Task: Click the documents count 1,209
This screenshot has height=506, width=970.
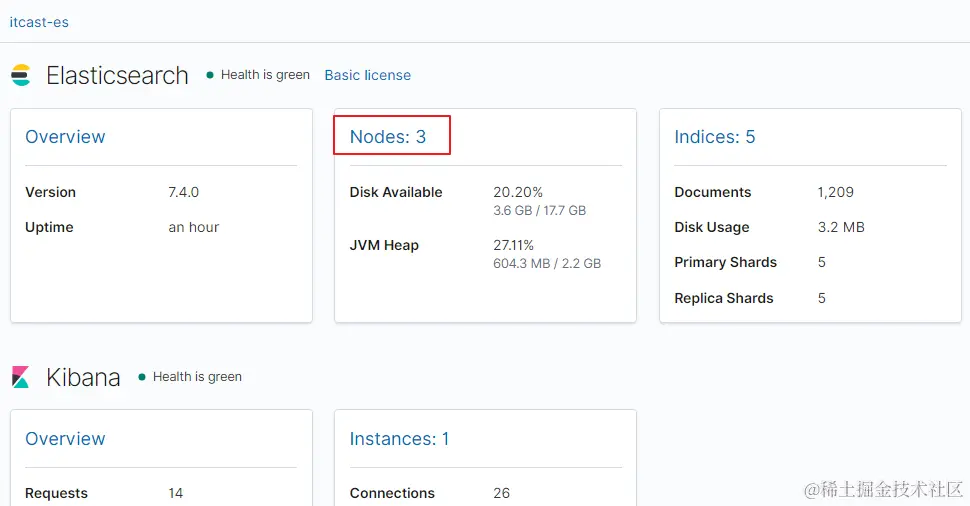Action: coord(836,192)
